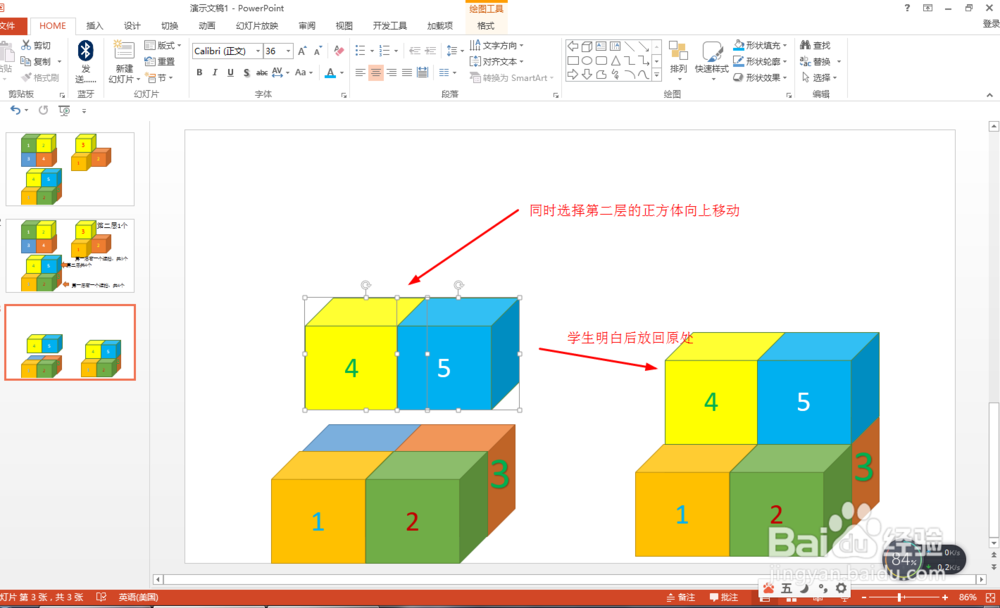Select the first slide thumbnail
This screenshot has height=608, width=1000.
[x=70, y=168]
